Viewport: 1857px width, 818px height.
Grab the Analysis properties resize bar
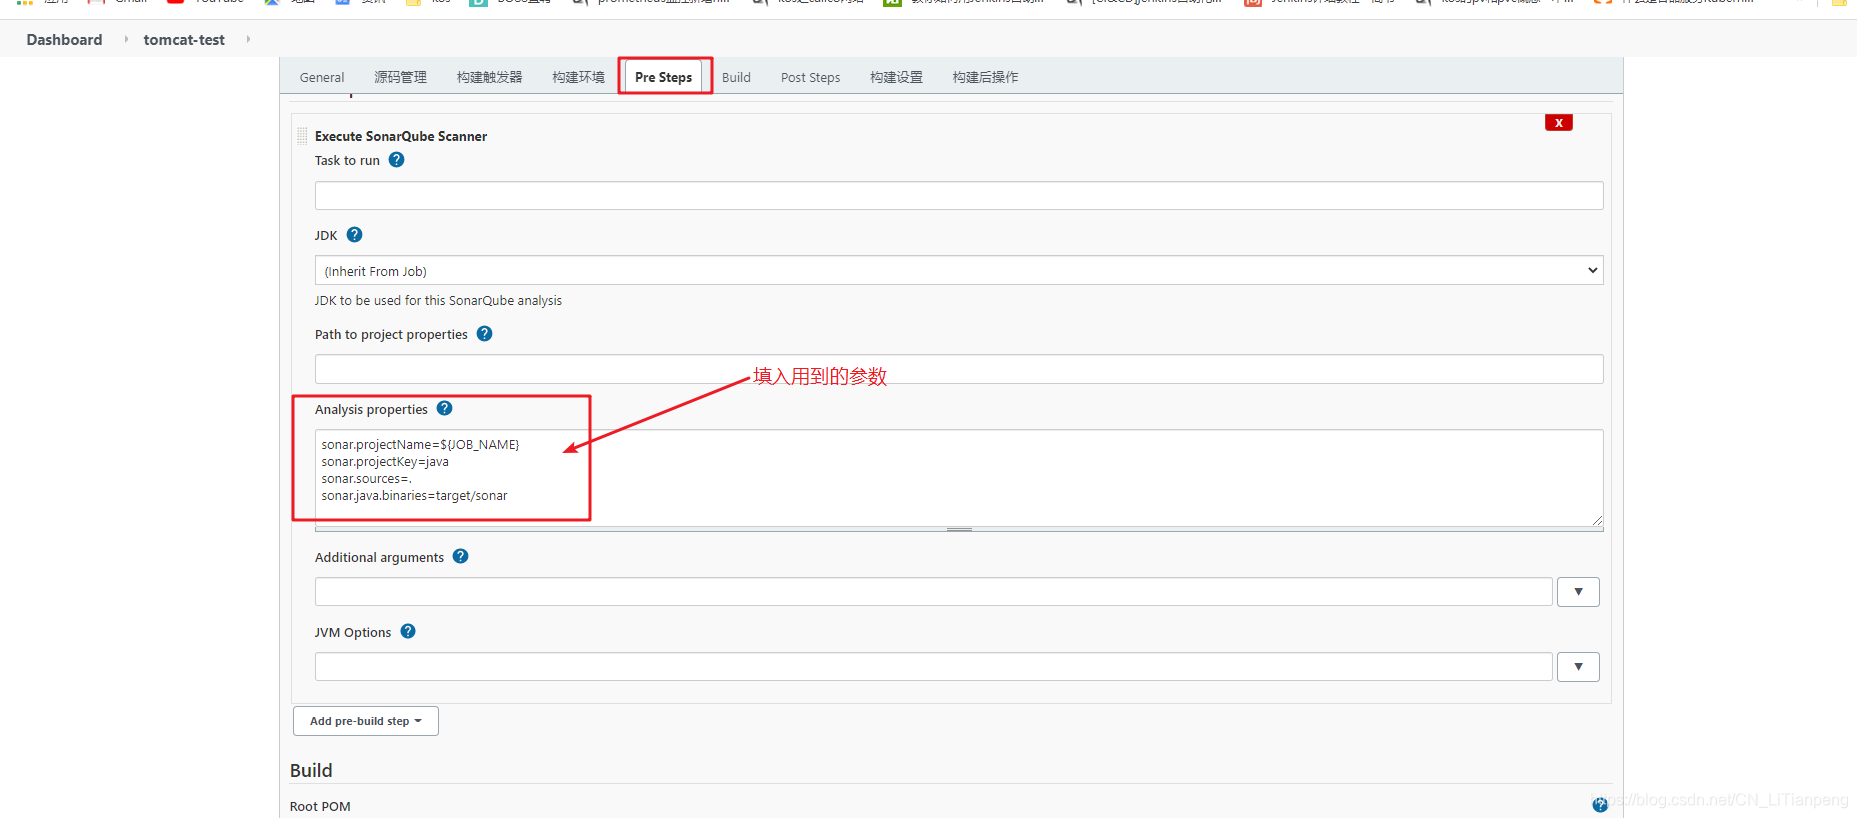[x=958, y=529]
